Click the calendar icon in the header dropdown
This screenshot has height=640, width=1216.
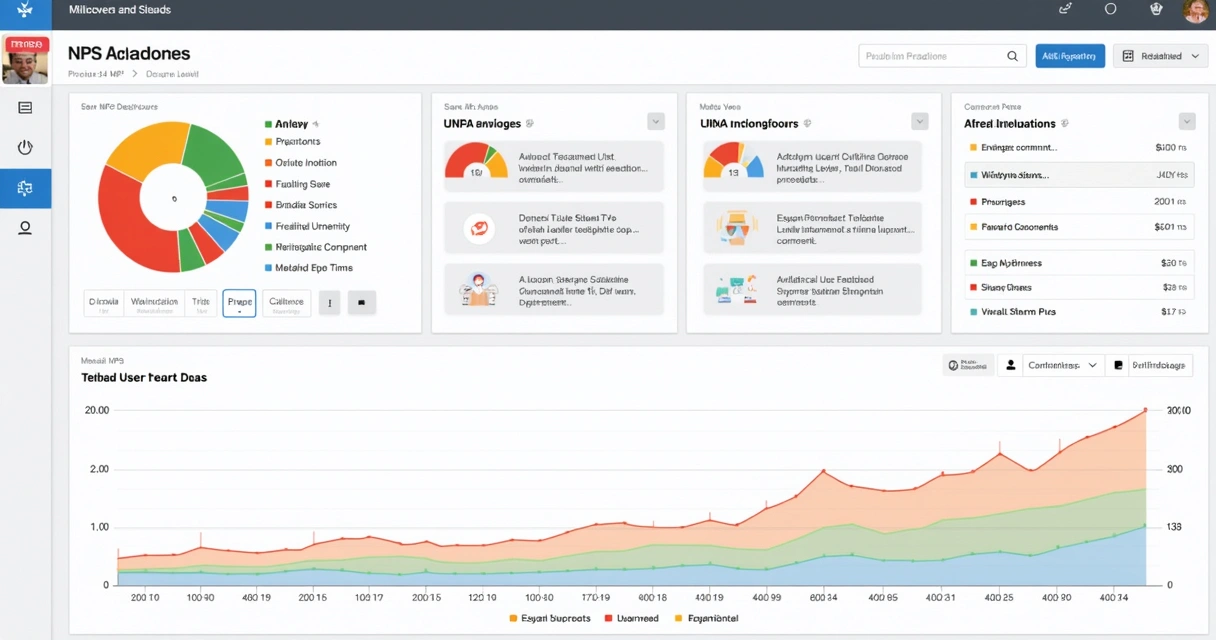click(1128, 57)
